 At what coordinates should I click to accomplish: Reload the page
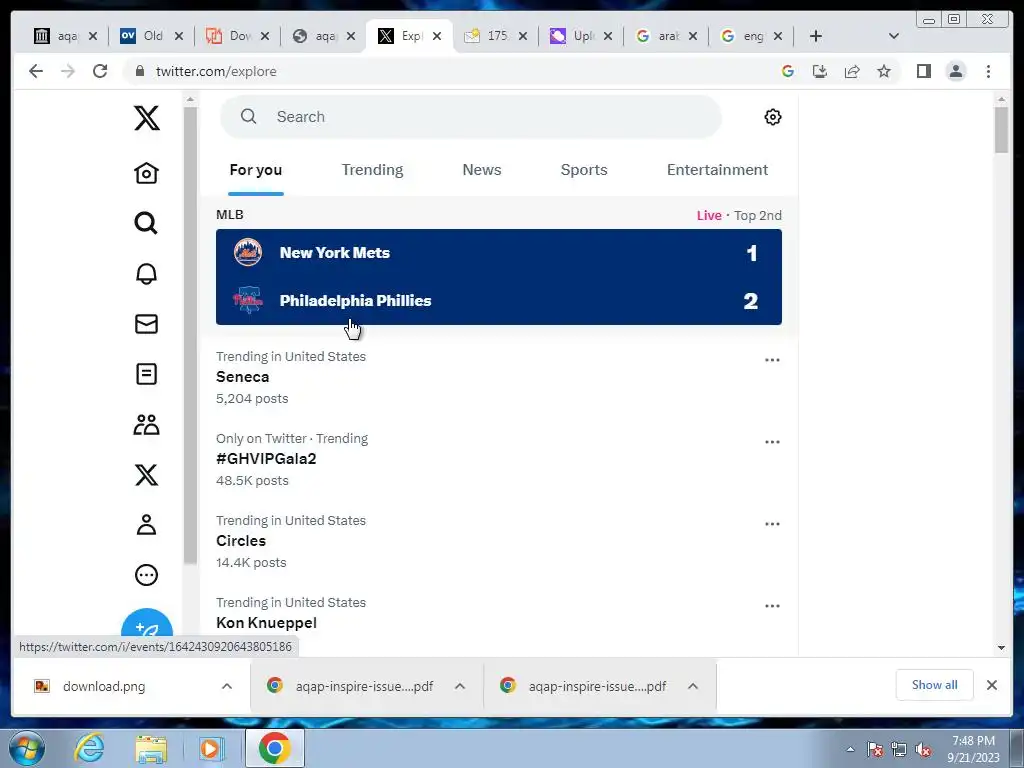[x=100, y=71]
